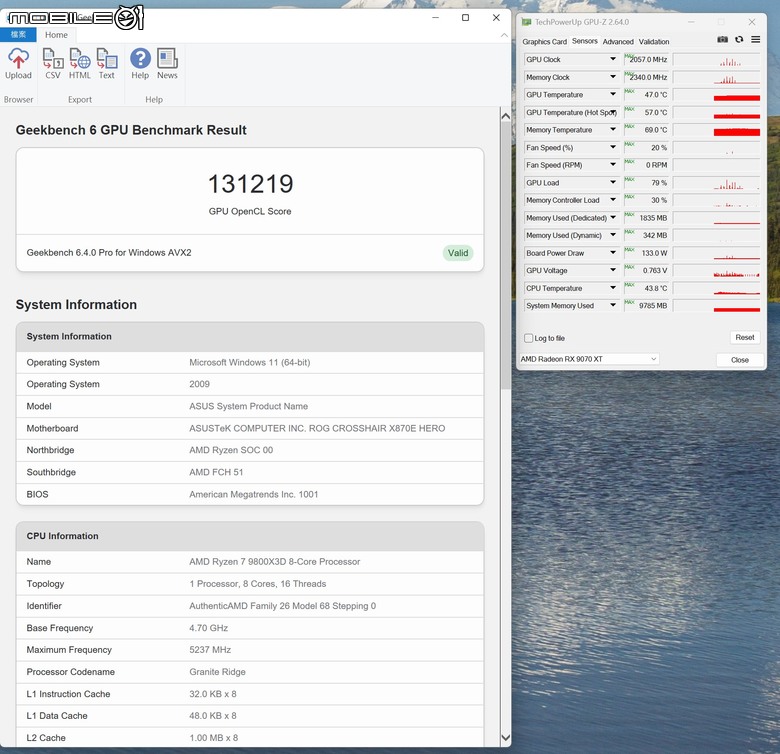Open Geekbench News
780x754 pixels.
pos(167,64)
